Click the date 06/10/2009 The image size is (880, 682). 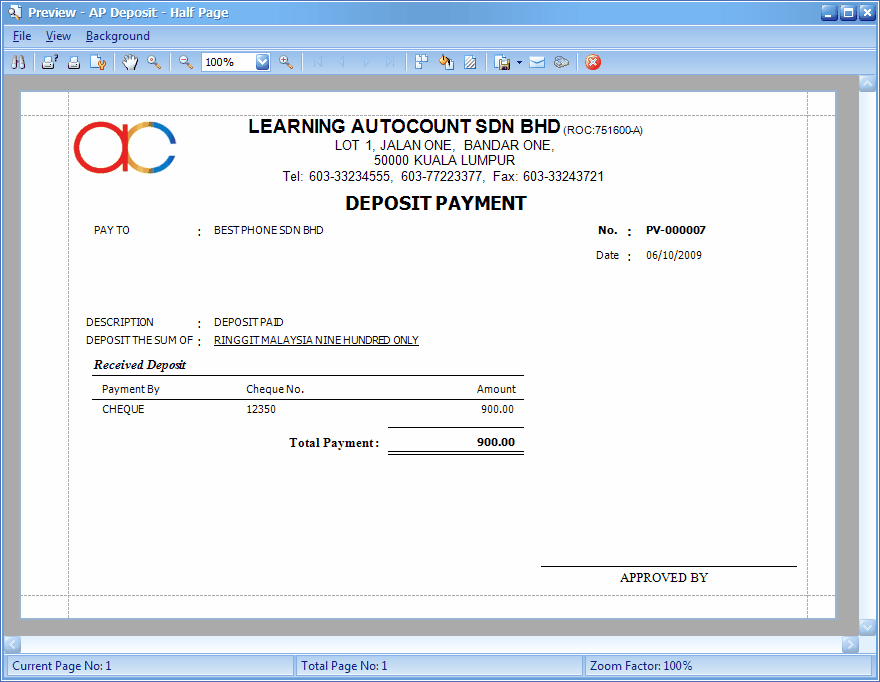point(673,255)
